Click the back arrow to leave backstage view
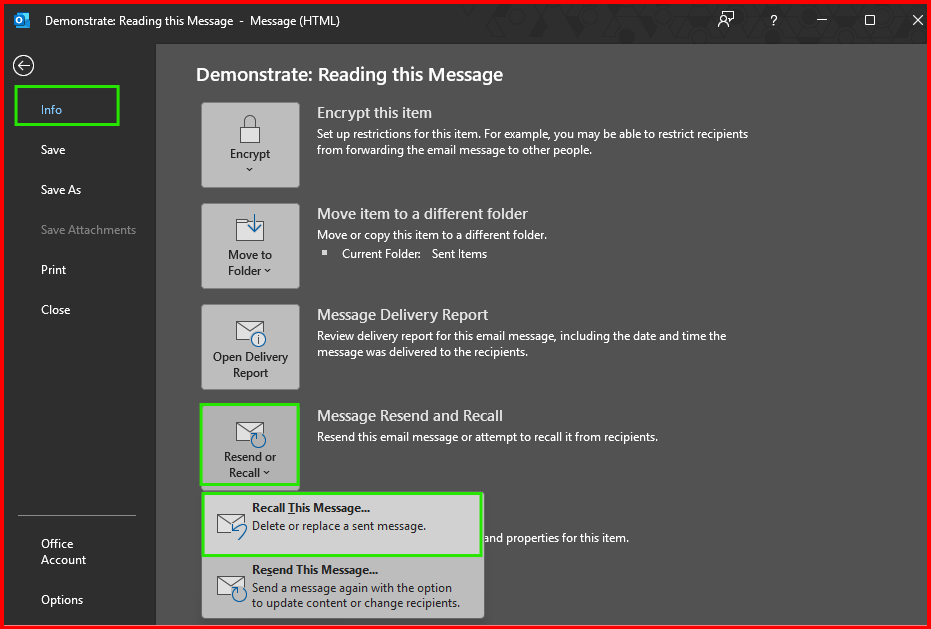Image resolution: width=931 pixels, height=629 pixels. coord(23,66)
